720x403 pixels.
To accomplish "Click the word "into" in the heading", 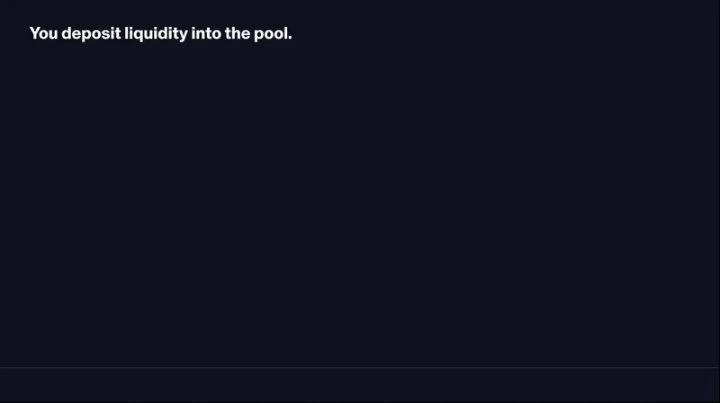I will [x=206, y=33].
